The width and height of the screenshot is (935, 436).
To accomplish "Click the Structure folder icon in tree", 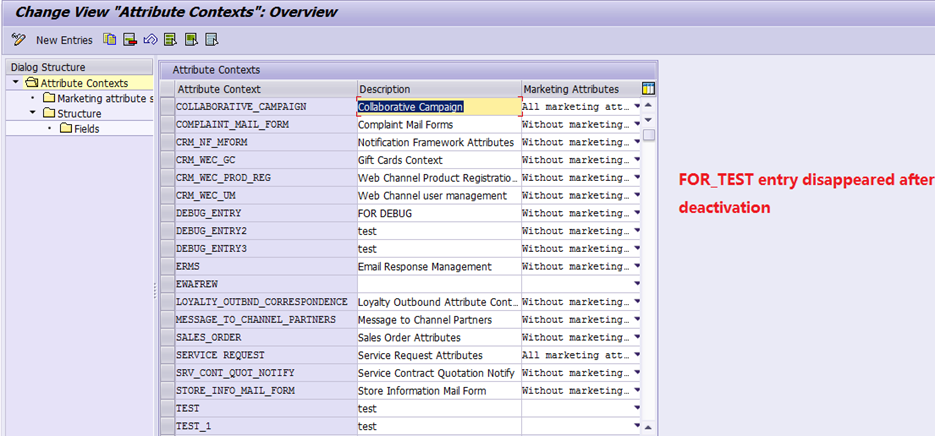I will coord(49,113).
